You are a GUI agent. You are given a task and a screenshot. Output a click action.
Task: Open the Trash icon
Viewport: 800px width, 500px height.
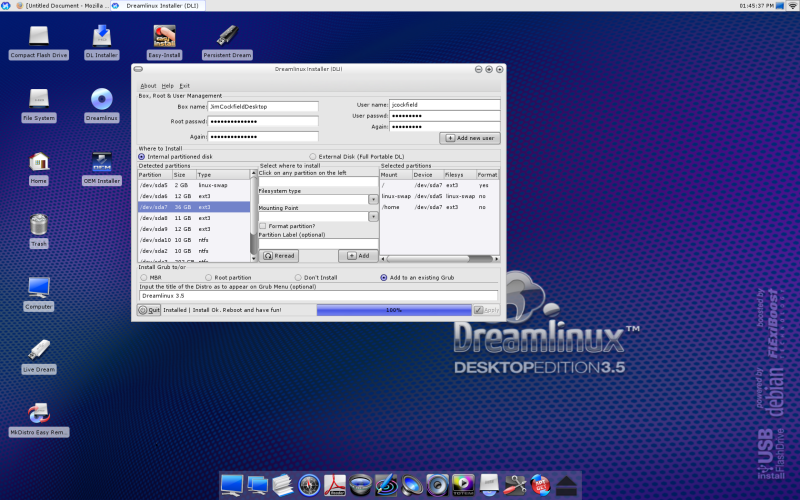[39, 225]
